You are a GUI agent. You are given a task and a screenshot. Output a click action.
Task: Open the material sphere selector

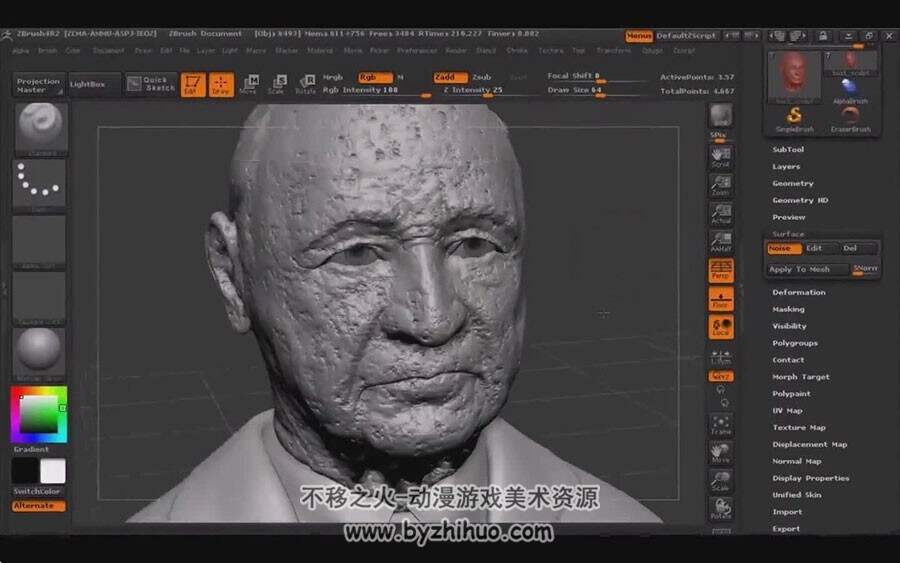(x=39, y=353)
